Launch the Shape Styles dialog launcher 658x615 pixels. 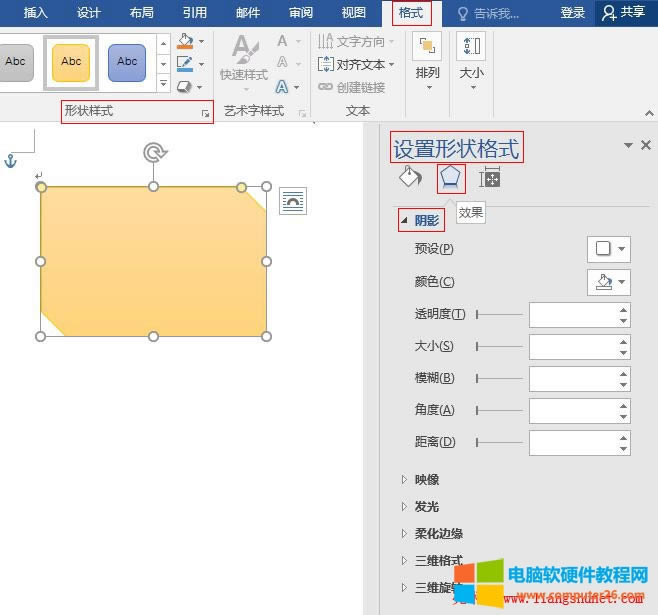click(x=206, y=114)
